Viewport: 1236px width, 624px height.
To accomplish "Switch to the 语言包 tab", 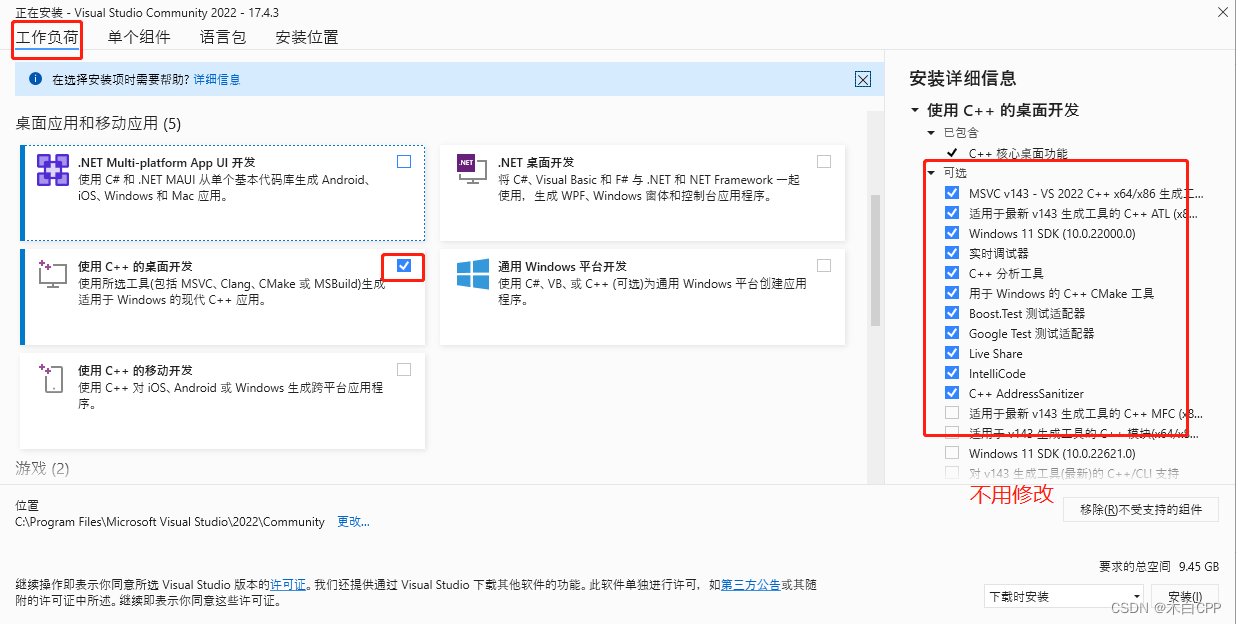I will [x=223, y=38].
